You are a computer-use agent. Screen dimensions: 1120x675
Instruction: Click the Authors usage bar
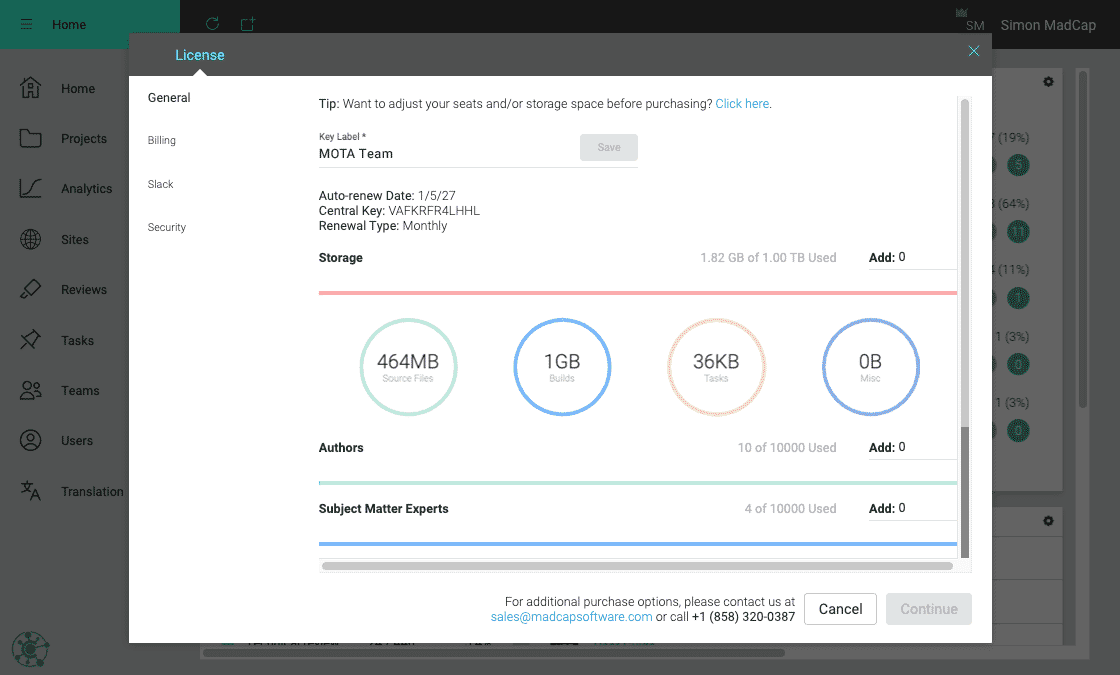click(x=638, y=483)
